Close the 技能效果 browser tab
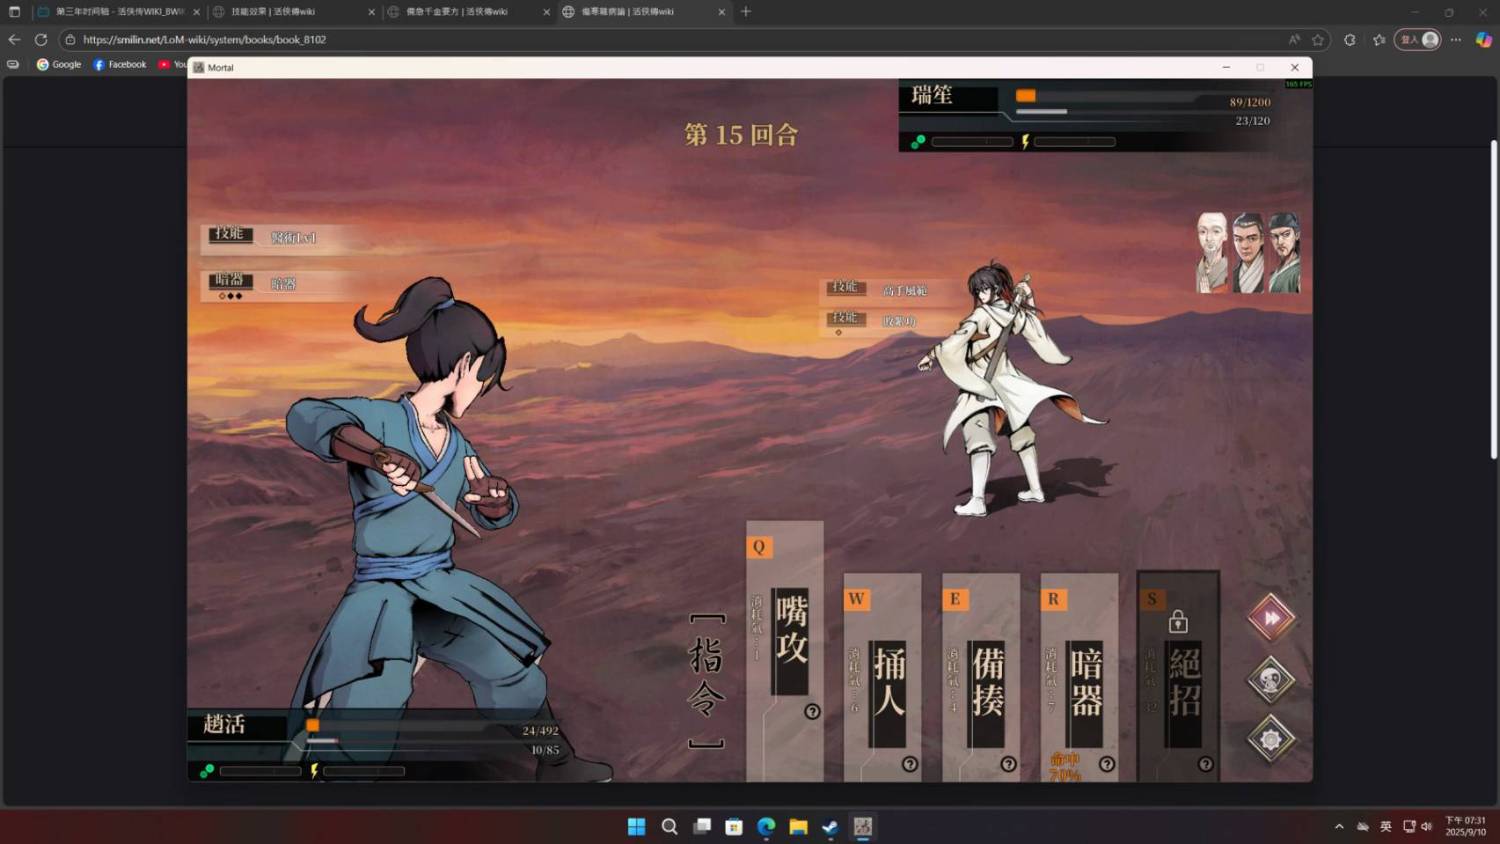The image size is (1500, 844). click(372, 12)
